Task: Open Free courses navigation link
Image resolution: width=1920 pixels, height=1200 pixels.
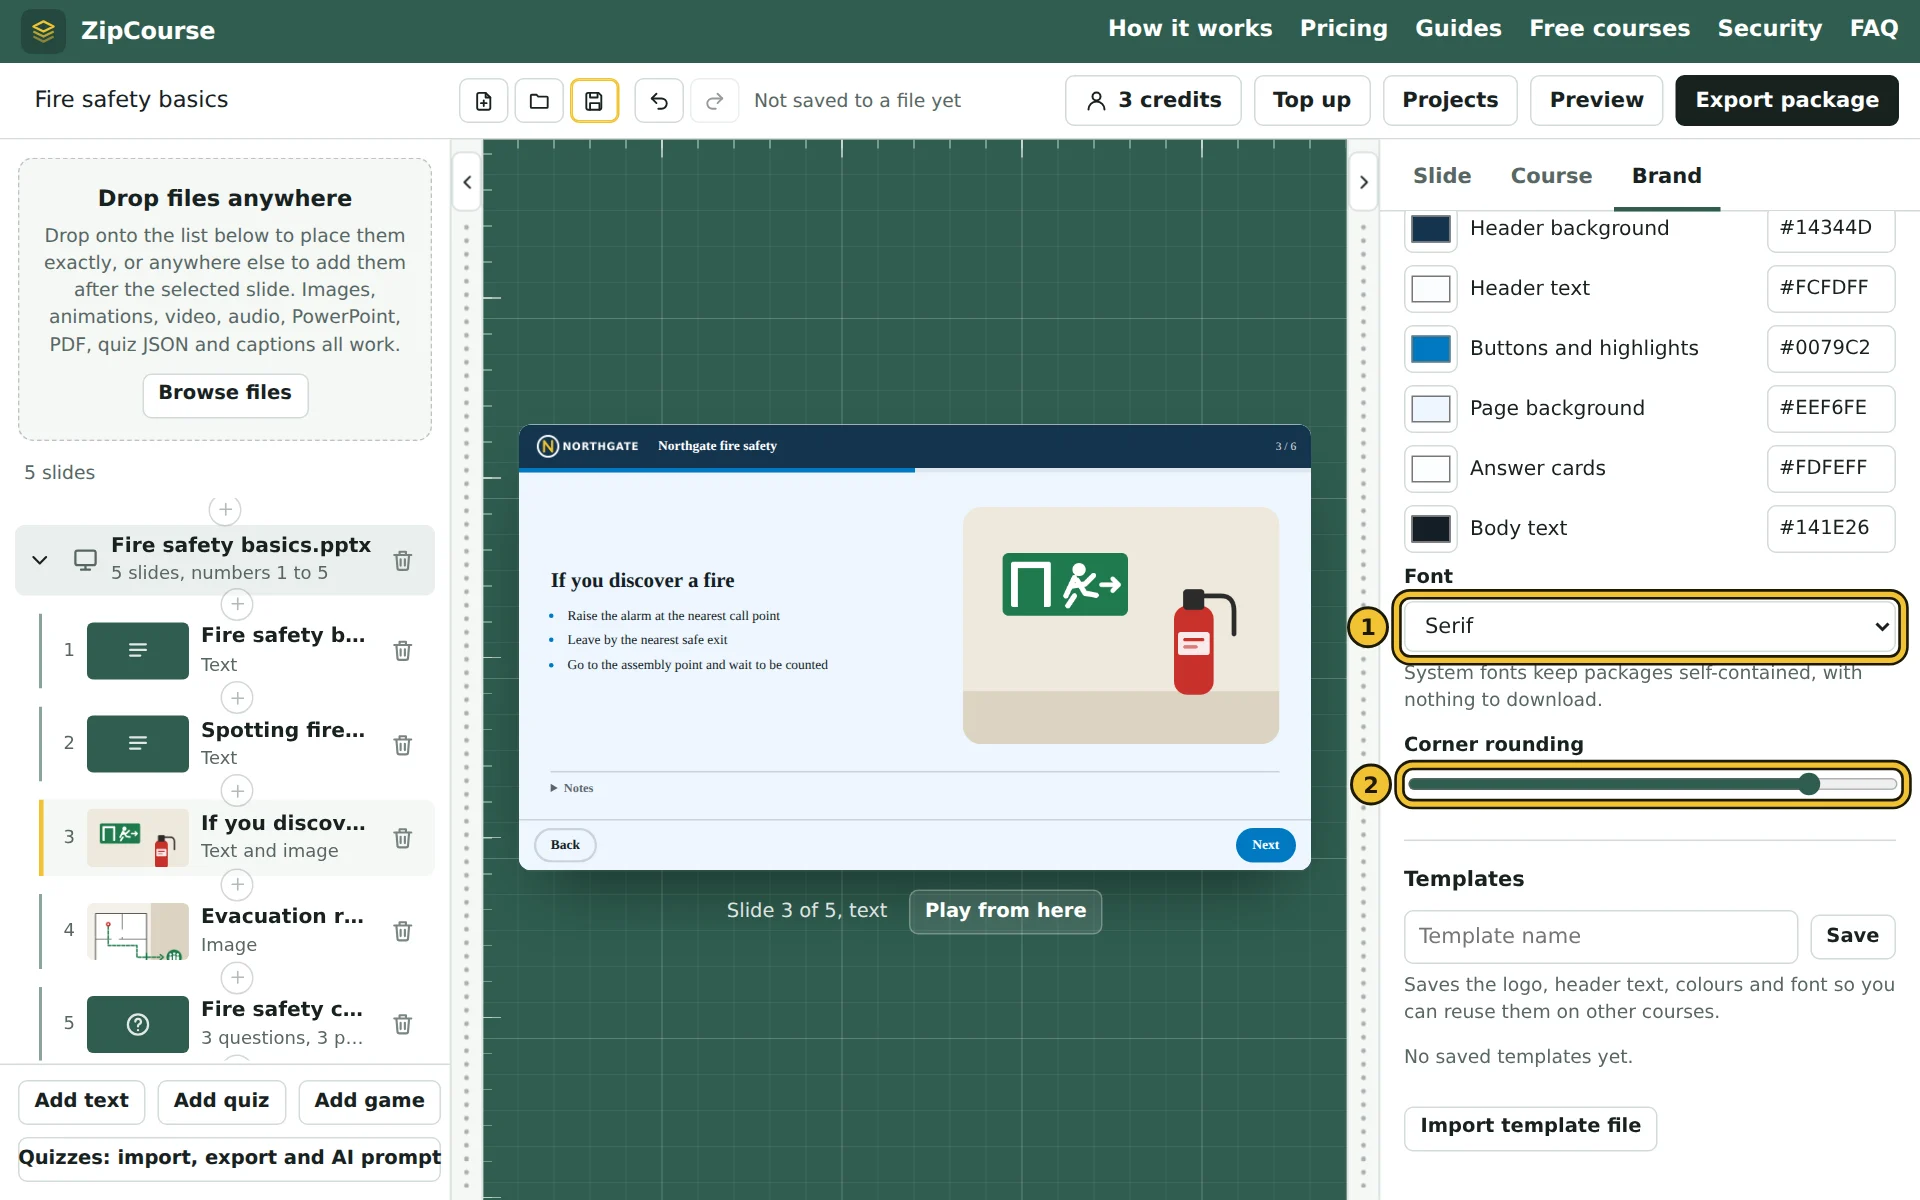Action: (x=1609, y=29)
